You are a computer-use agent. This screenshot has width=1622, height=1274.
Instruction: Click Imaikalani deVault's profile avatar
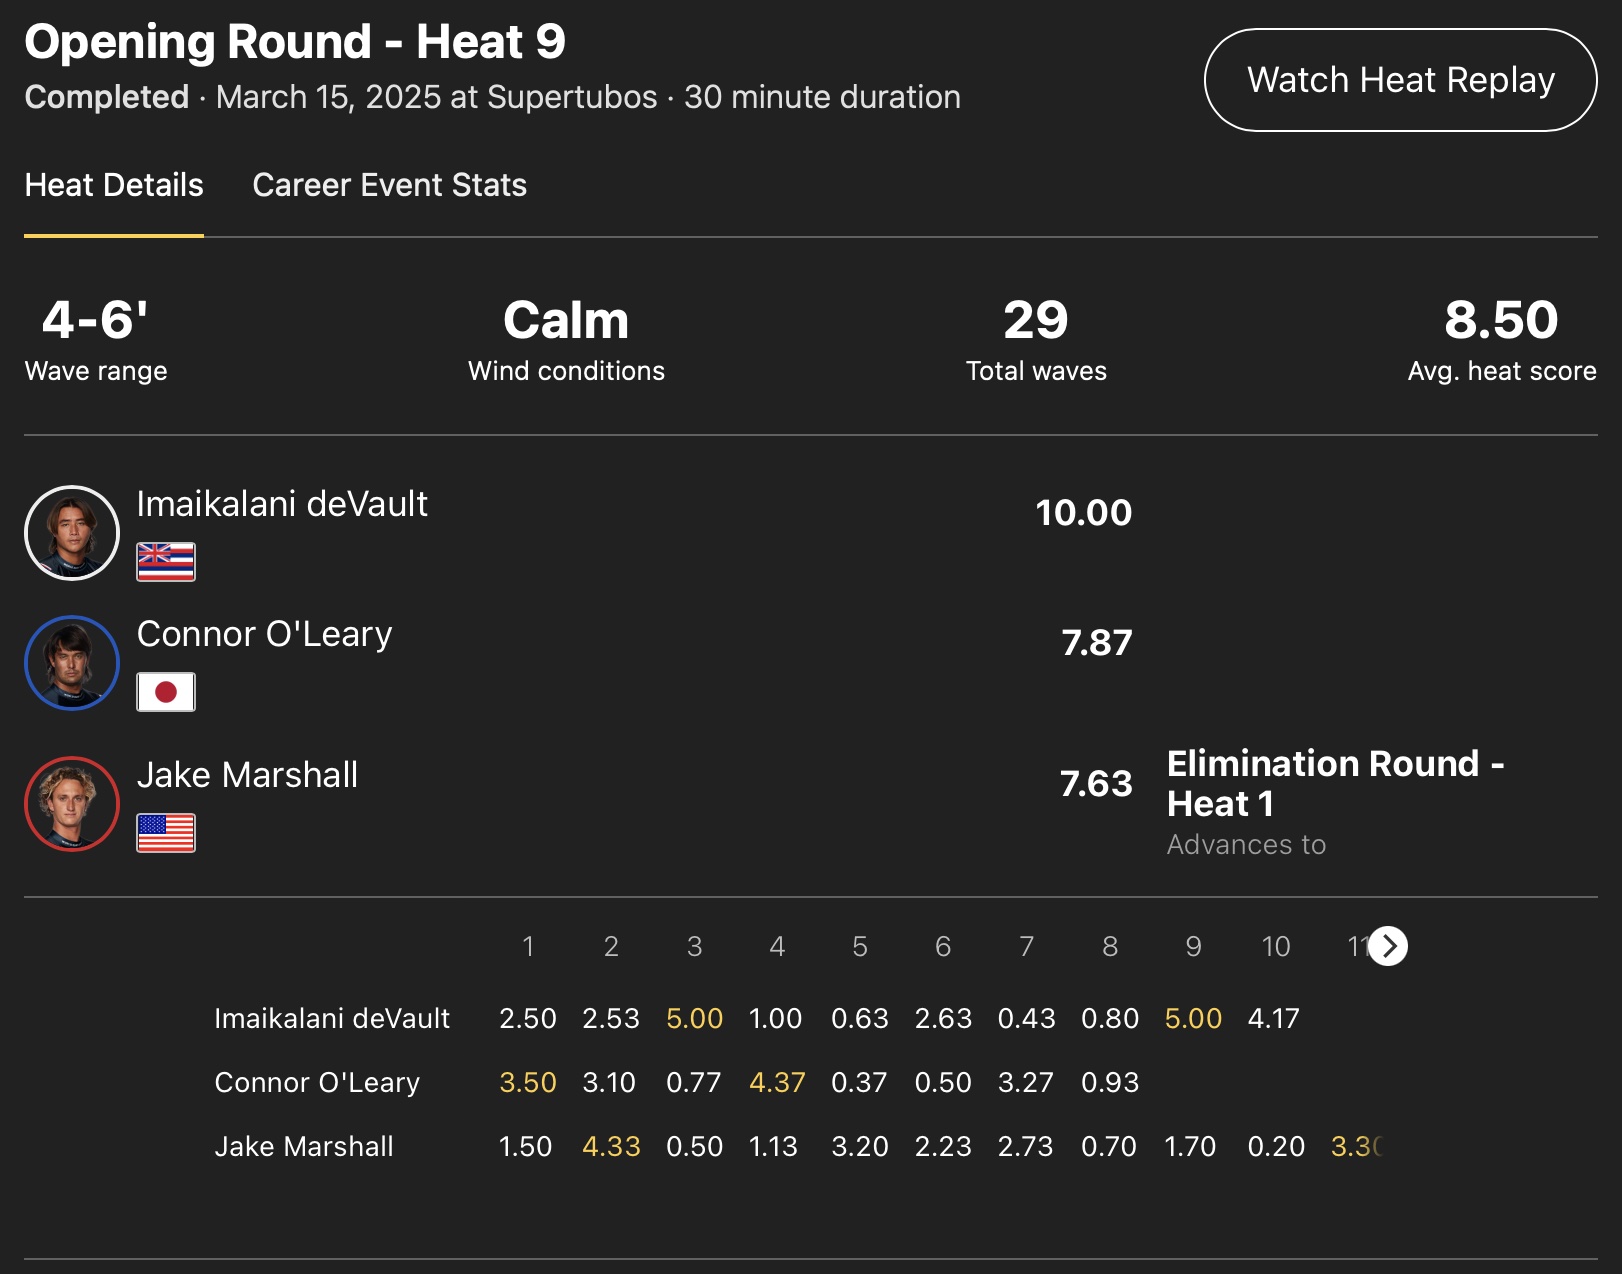pyautogui.click(x=72, y=533)
